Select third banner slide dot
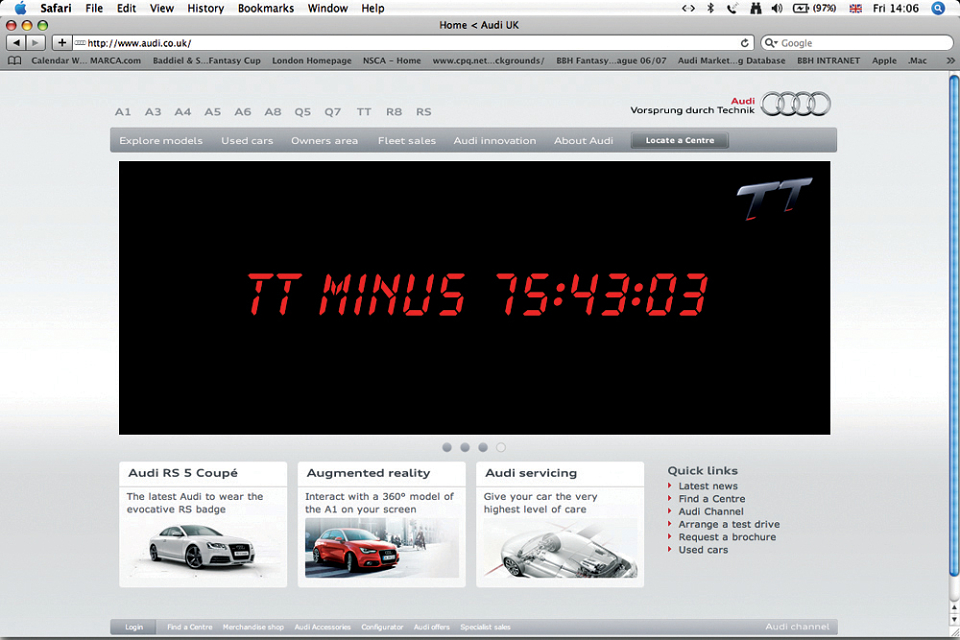The height and width of the screenshot is (640, 960). [483, 448]
